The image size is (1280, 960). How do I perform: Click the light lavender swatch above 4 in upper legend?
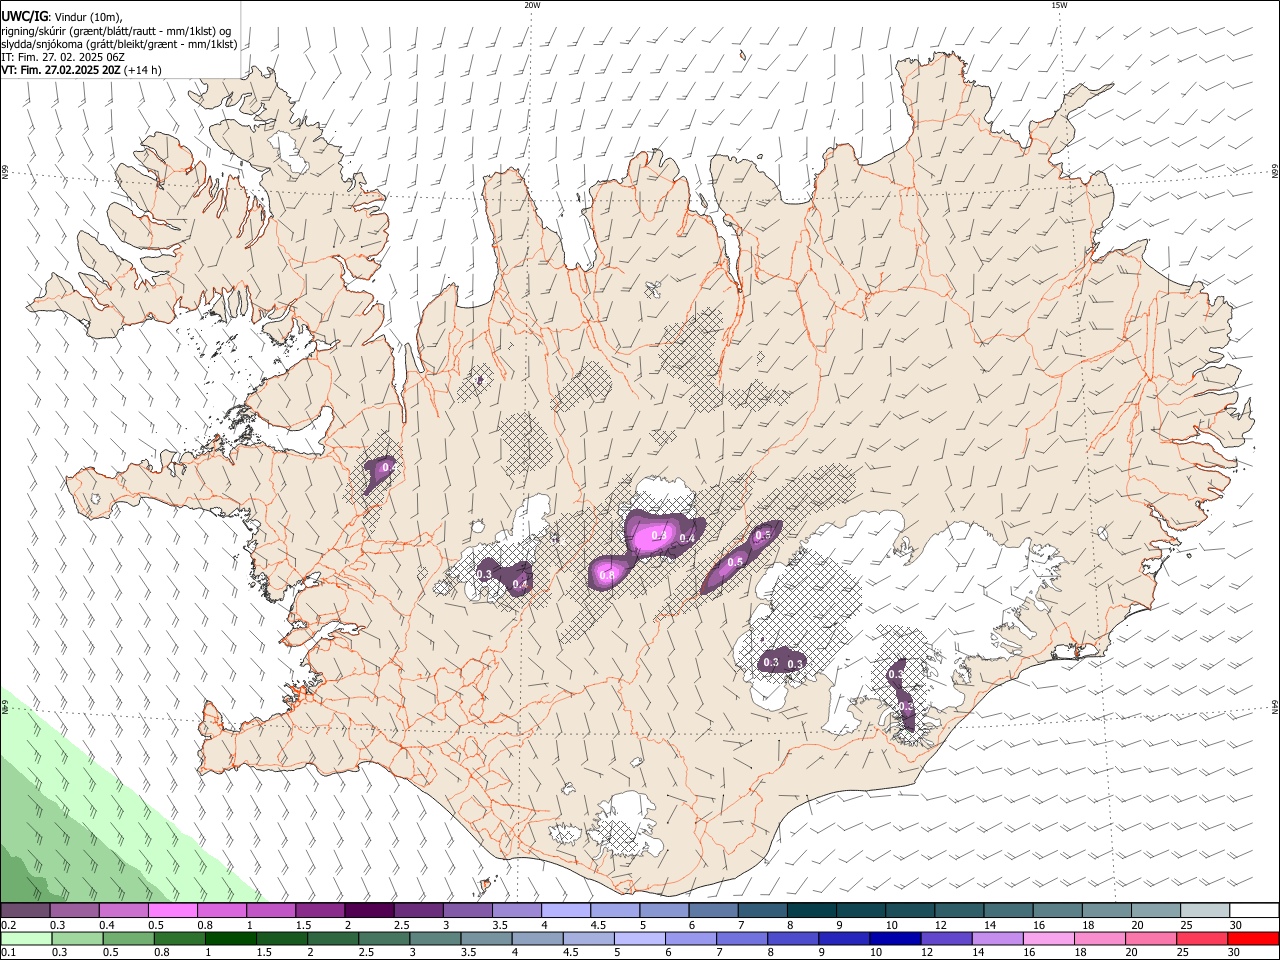coord(565,910)
